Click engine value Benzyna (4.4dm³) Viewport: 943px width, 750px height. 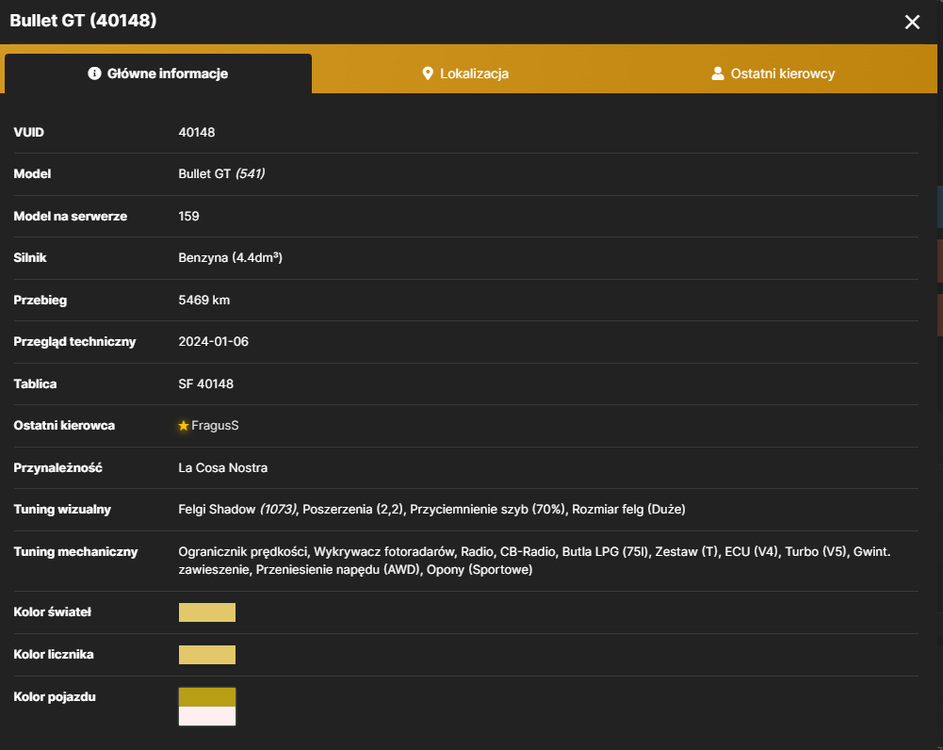230,257
